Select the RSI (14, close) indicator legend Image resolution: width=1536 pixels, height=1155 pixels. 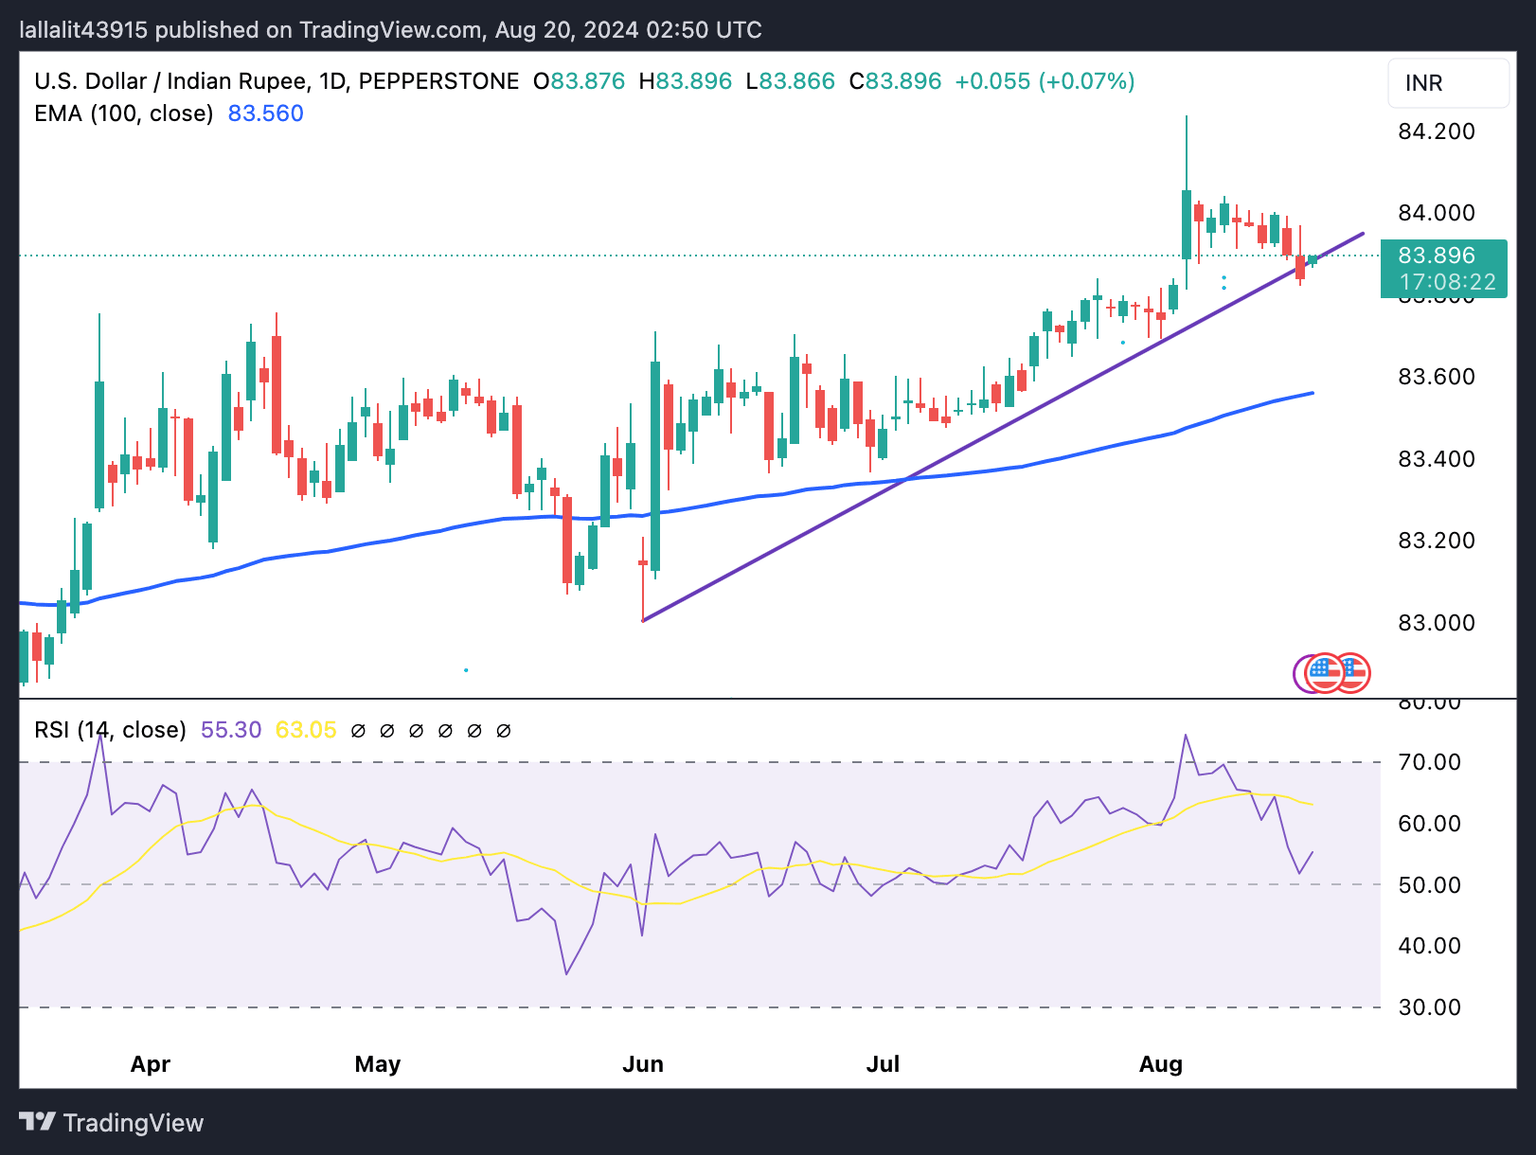pyautogui.click(x=110, y=730)
